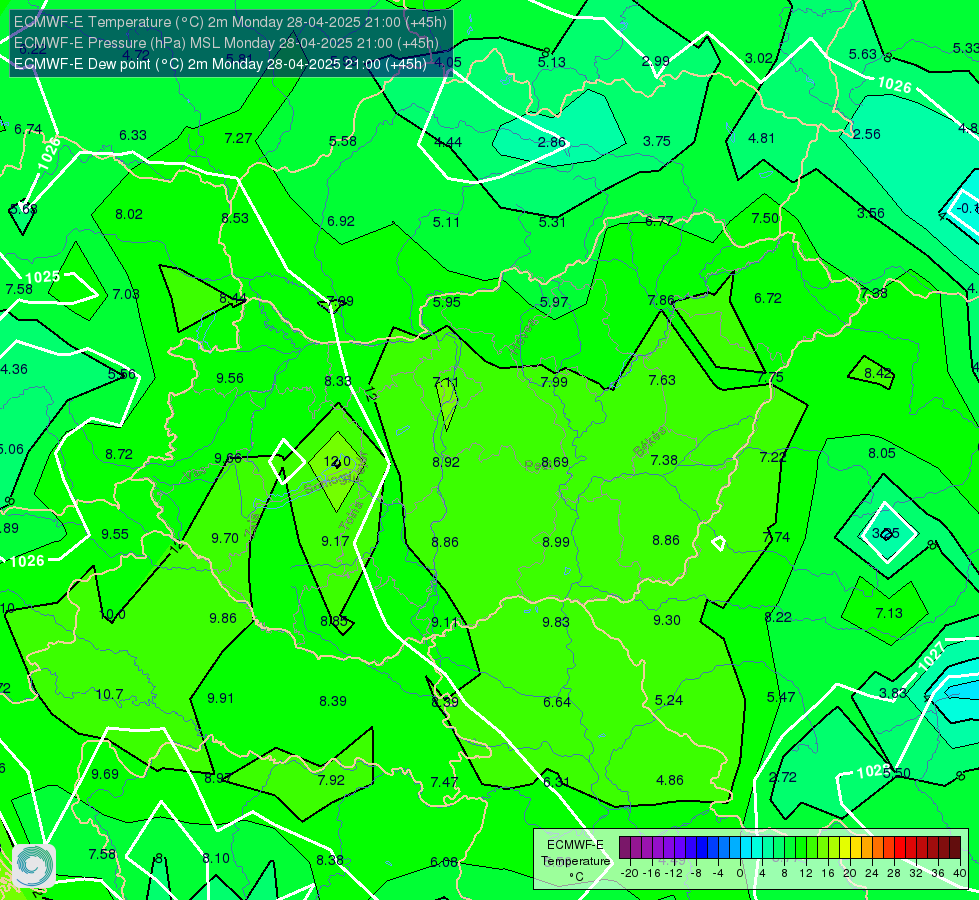Click the 7.27 temperature value
The width and height of the screenshot is (979, 900).
click(238, 138)
